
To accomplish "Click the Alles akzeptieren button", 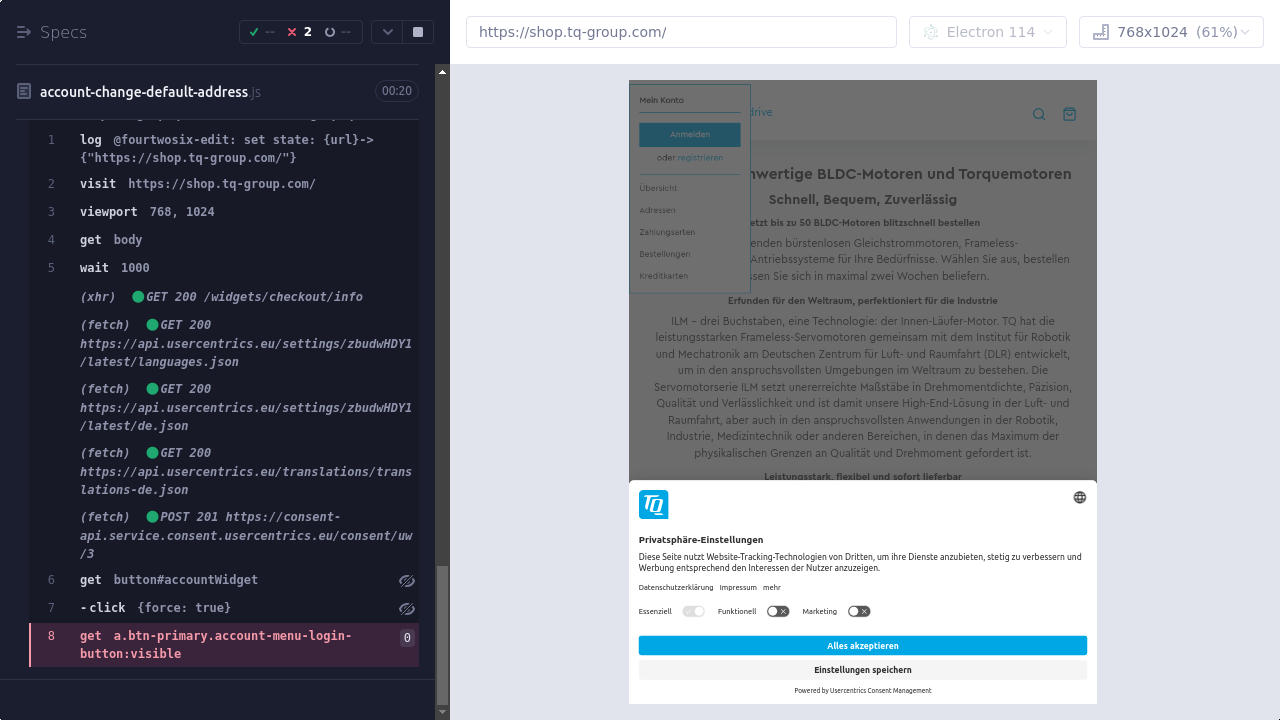I will tap(862, 646).
